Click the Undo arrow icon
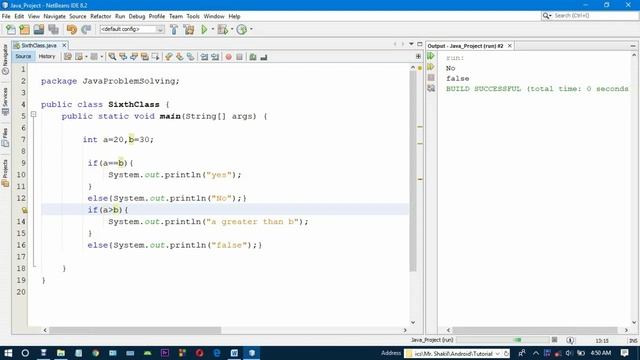 click(x=71, y=29)
